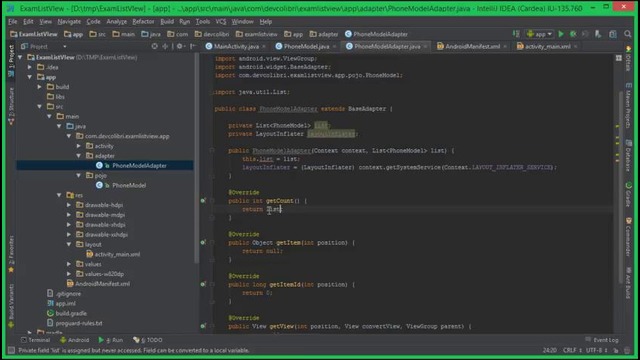
Task: Toggle Build Variants tool window
Action: (x=11, y=305)
